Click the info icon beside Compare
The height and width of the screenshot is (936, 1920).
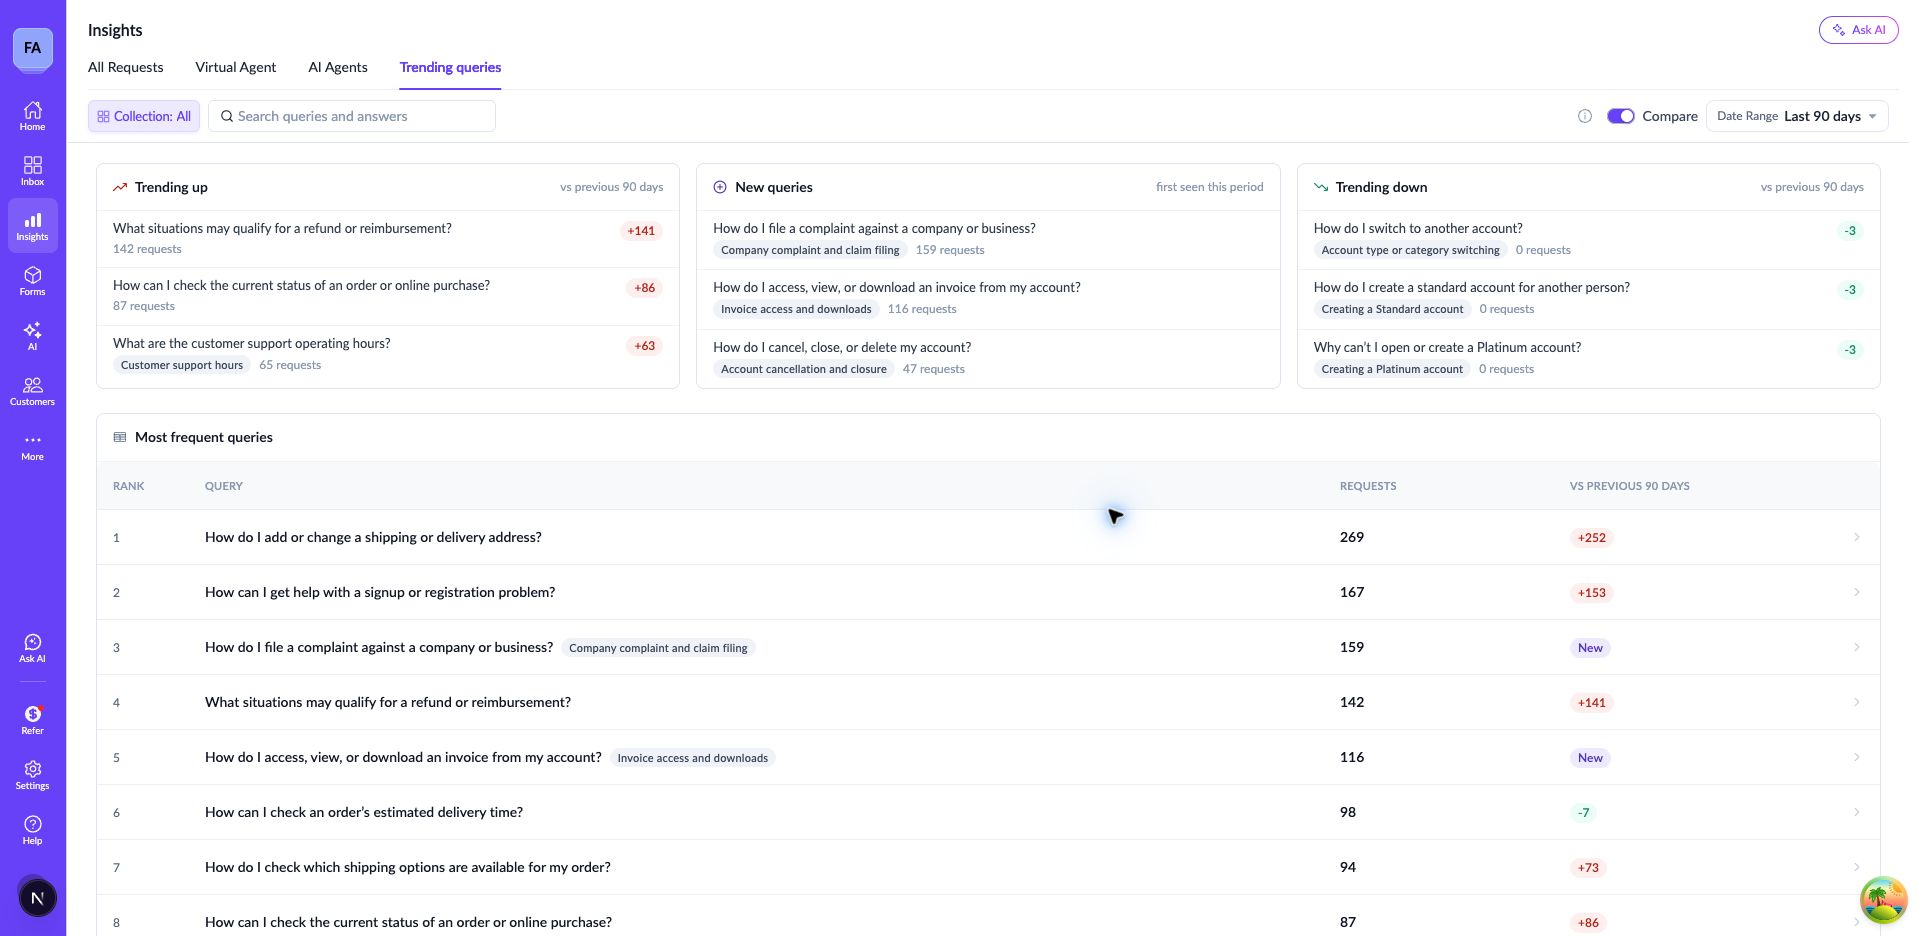click(1585, 116)
